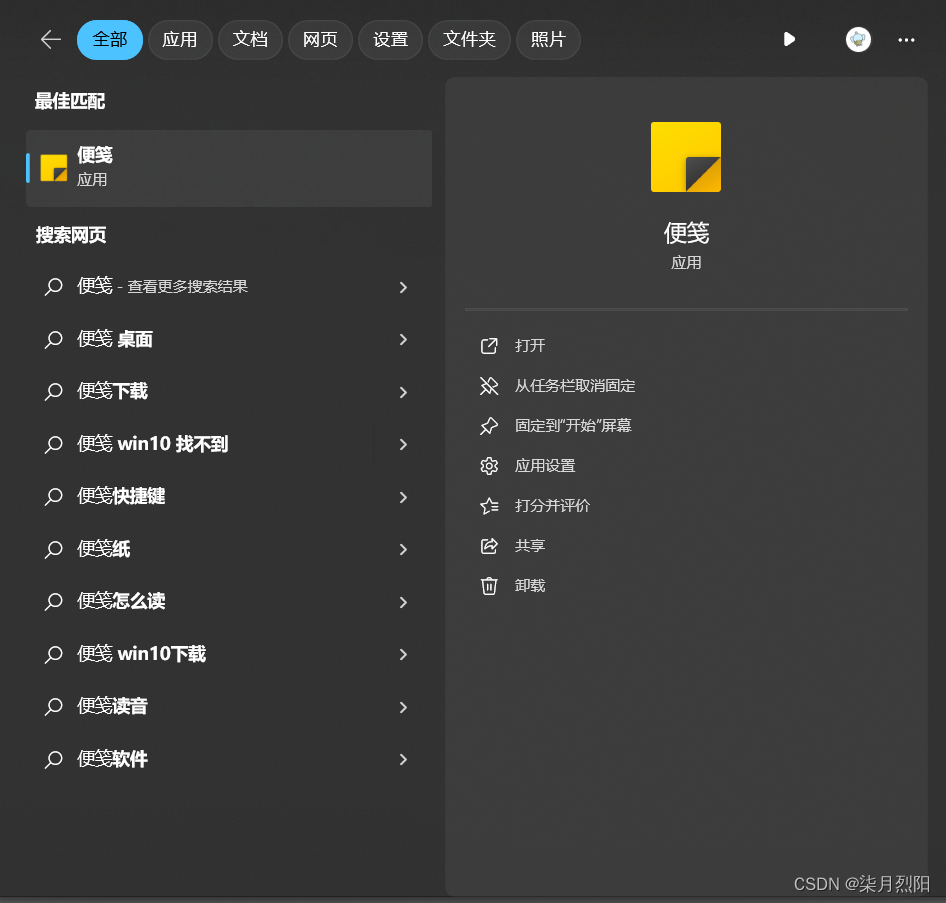Expand chevron for 便笺 win10 找不到
The image size is (946, 903).
403,445
